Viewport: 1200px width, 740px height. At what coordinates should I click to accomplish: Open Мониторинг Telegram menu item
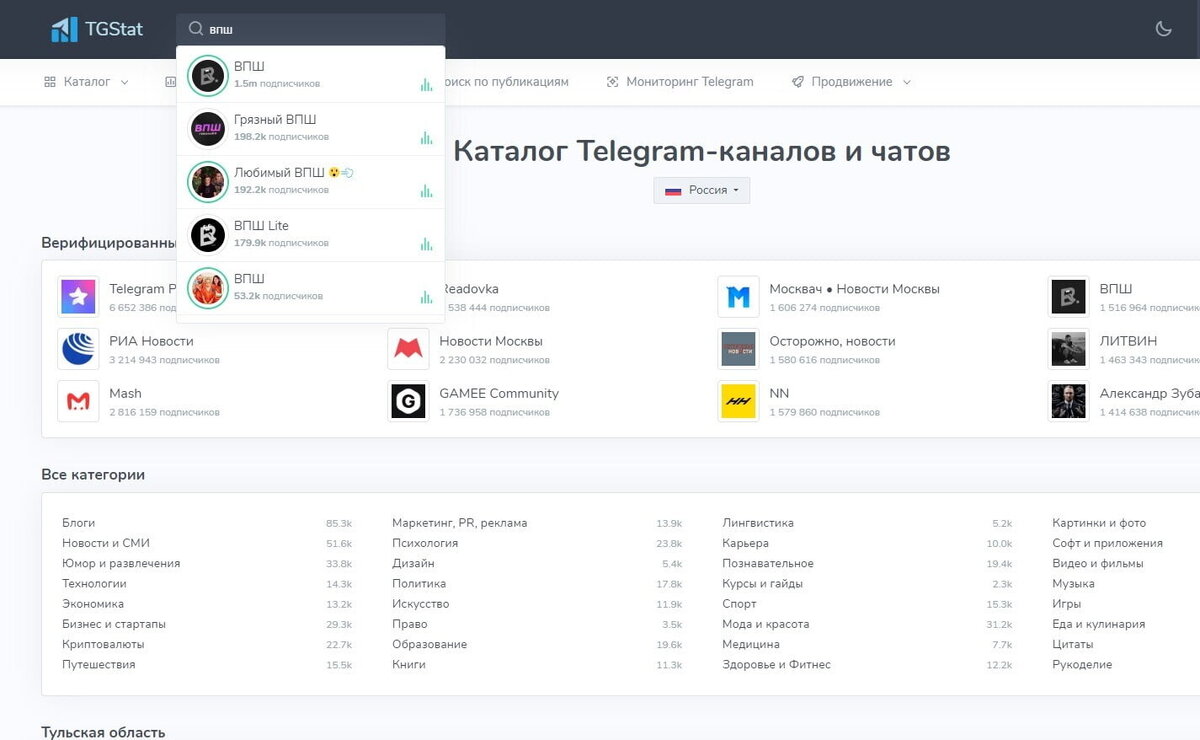pyautogui.click(x=680, y=82)
